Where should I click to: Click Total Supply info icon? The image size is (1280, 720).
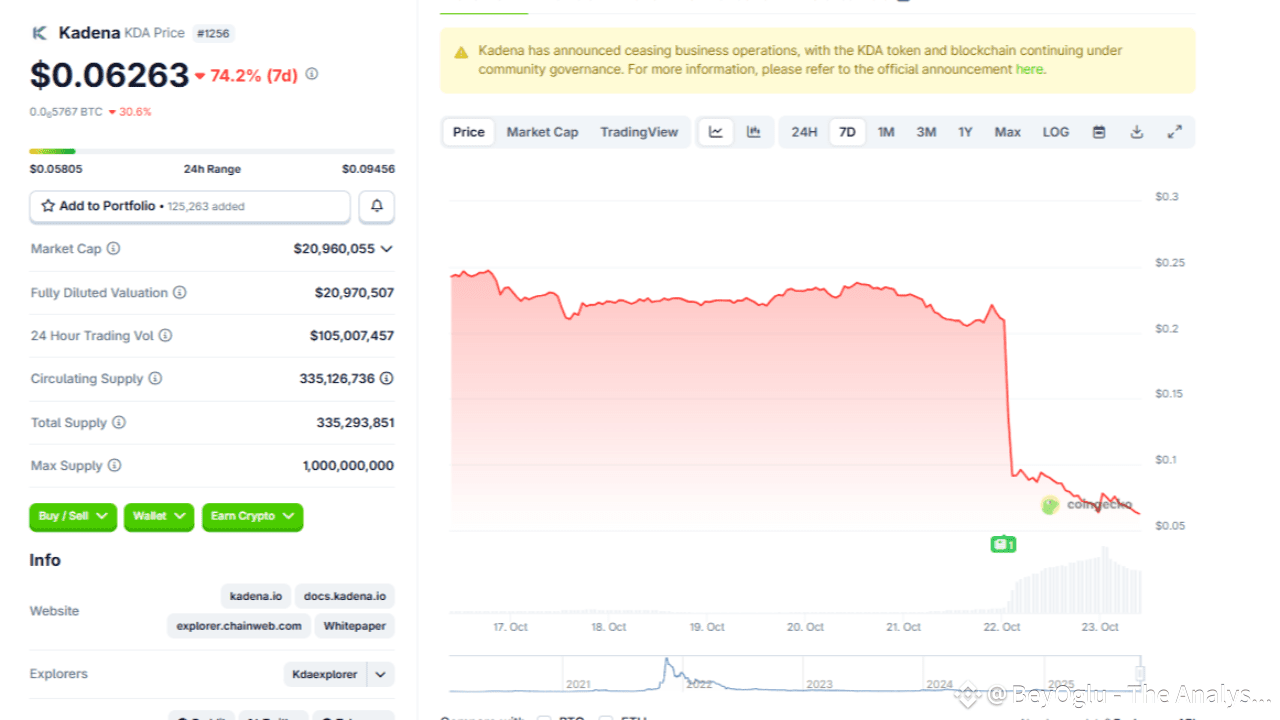click(x=119, y=423)
